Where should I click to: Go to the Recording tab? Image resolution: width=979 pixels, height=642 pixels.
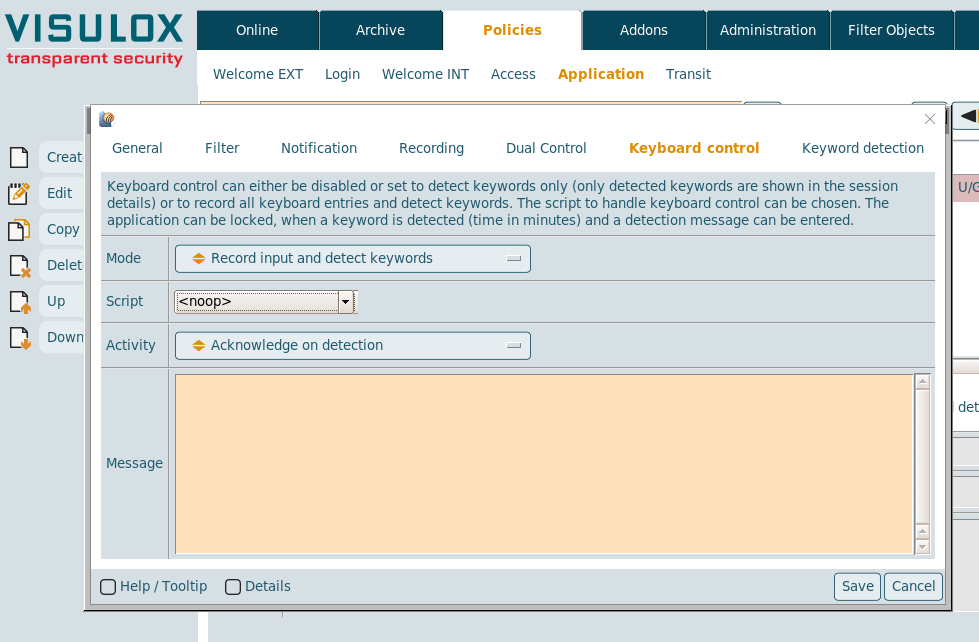point(431,148)
